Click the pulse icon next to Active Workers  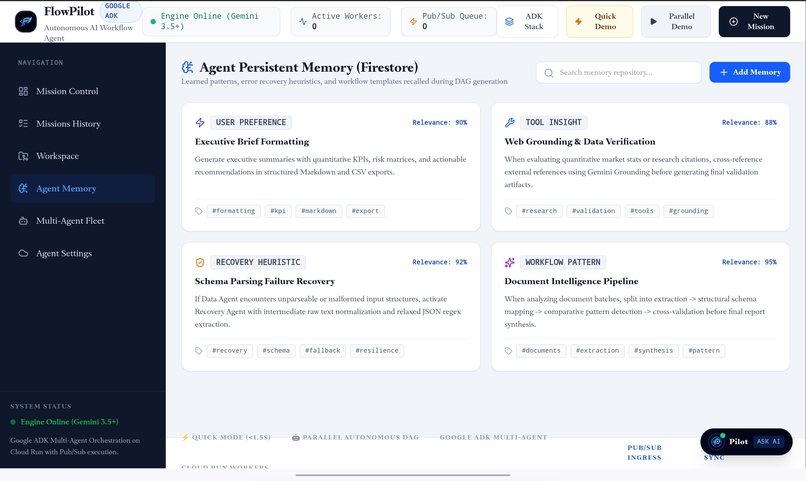click(303, 22)
